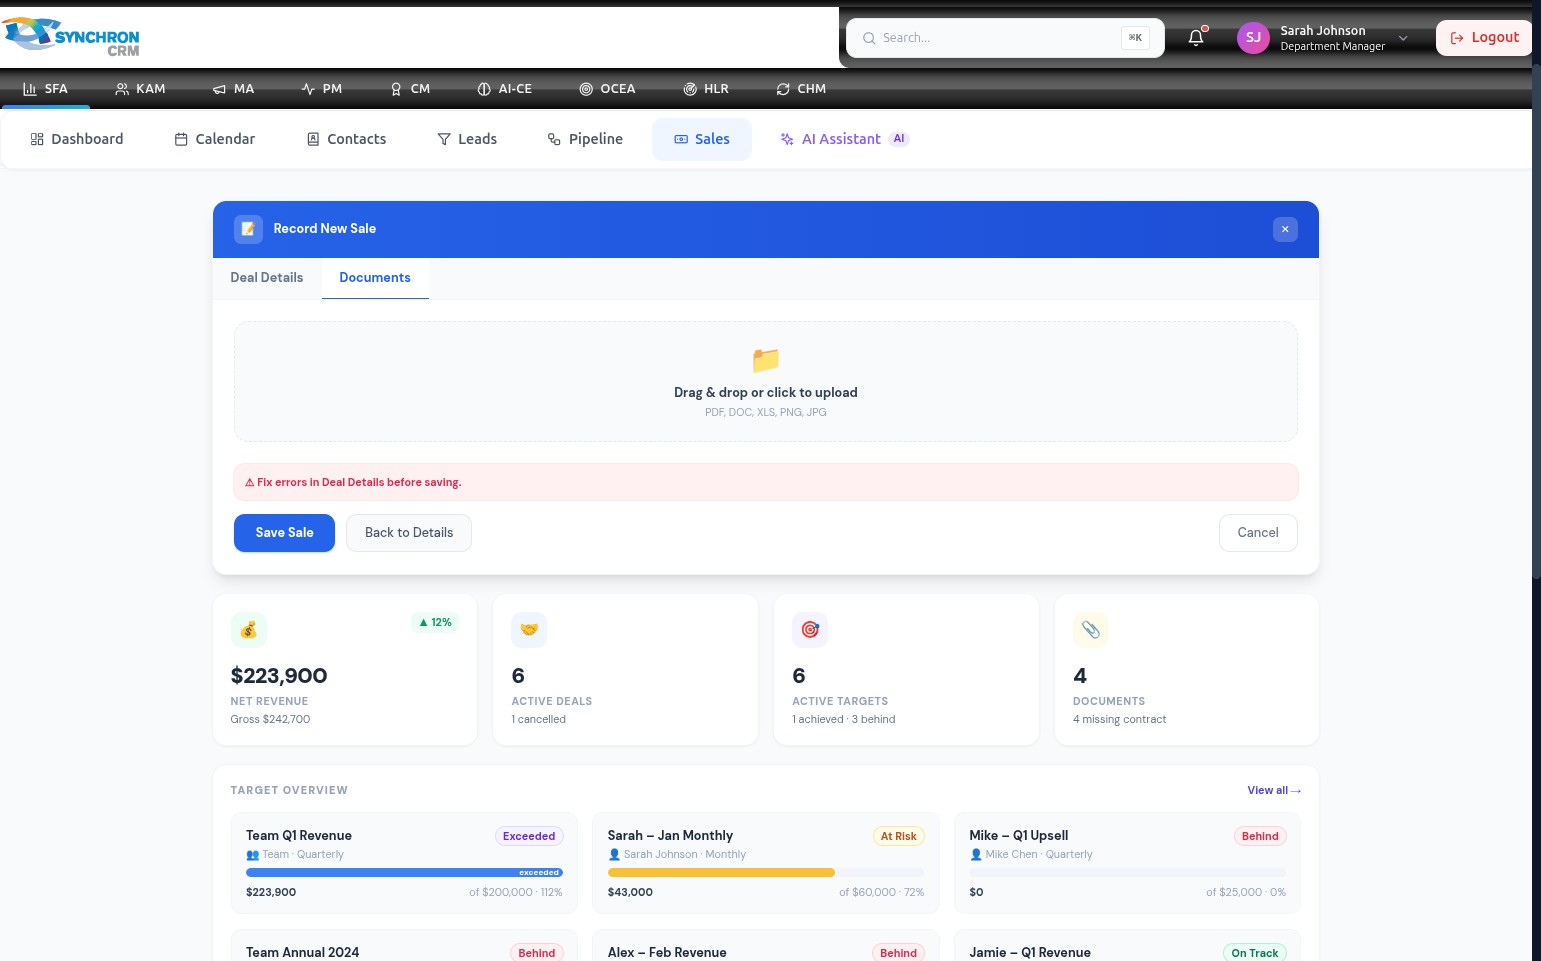Click Team Q1 Revenue progress bar
This screenshot has width=1541, height=961.
coord(404,873)
